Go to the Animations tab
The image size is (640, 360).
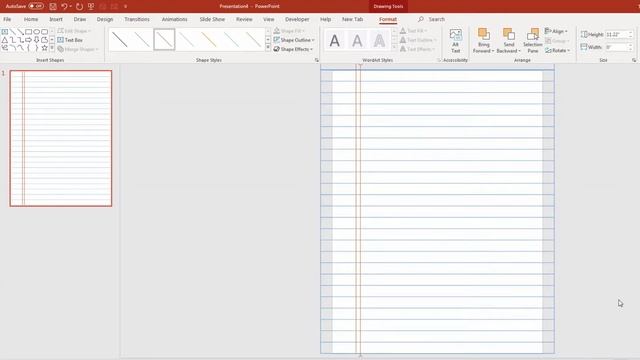[x=174, y=19]
